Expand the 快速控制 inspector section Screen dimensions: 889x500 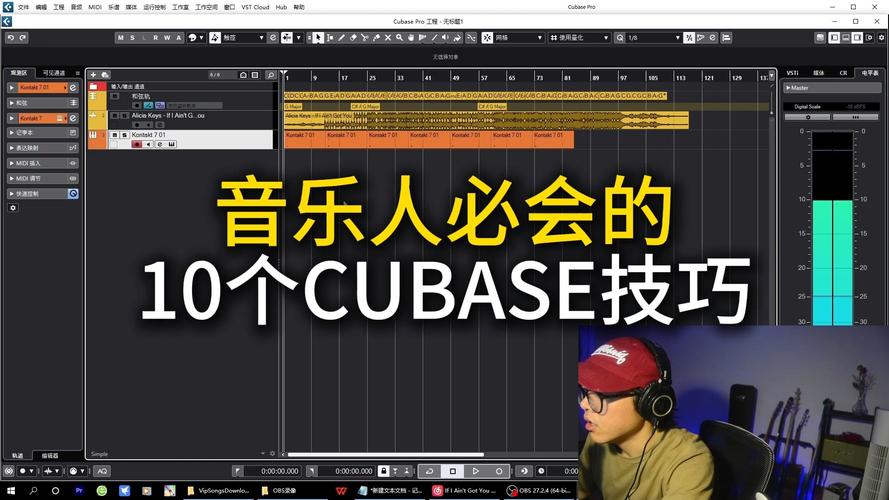tap(11, 194)
